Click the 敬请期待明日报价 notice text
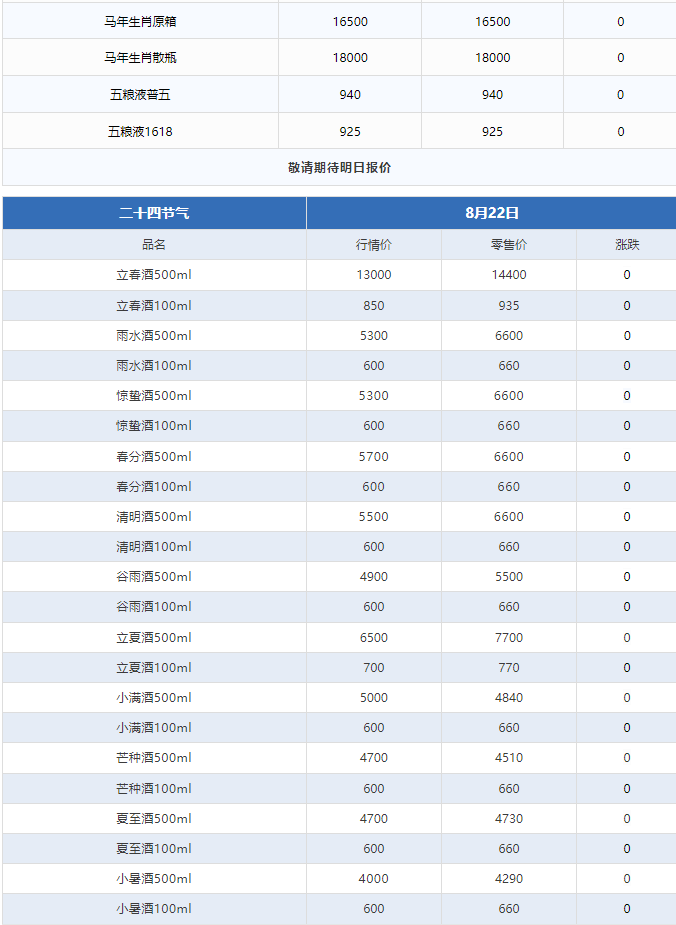 (339, 168)
